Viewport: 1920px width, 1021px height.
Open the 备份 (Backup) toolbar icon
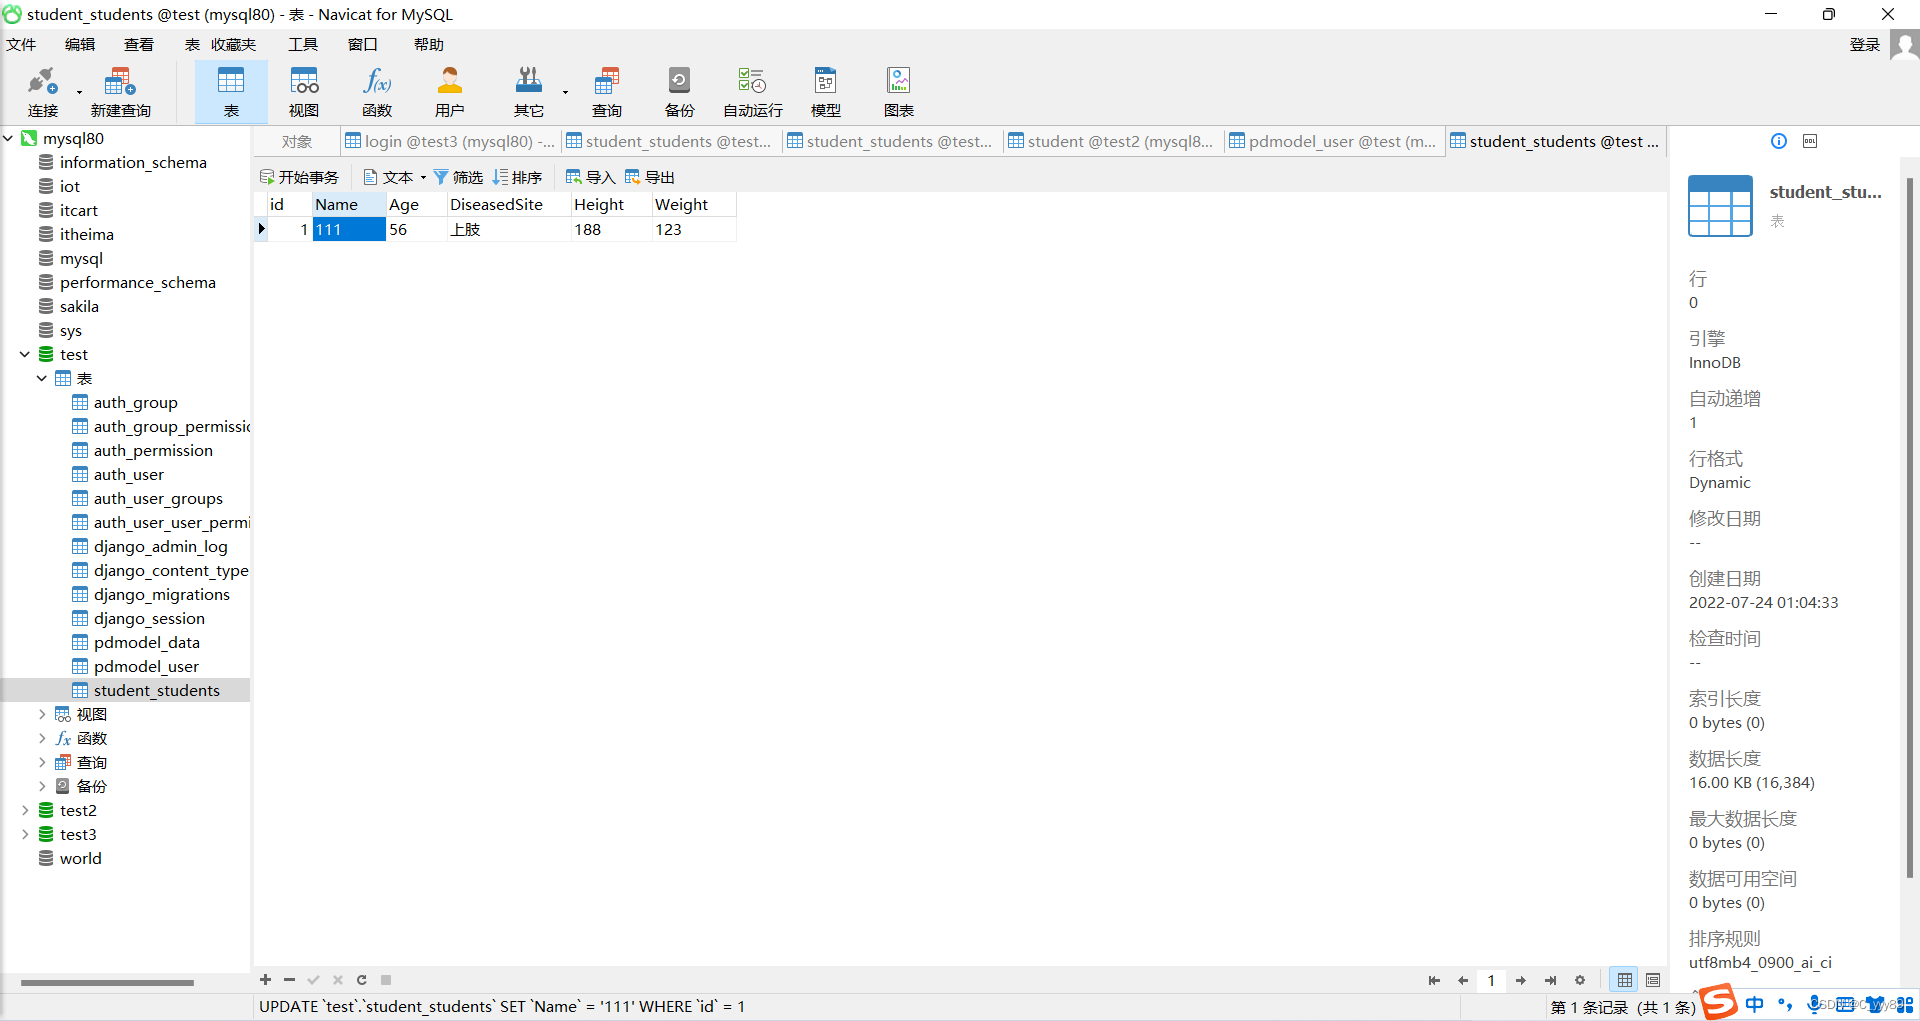(x=679, y=92)
